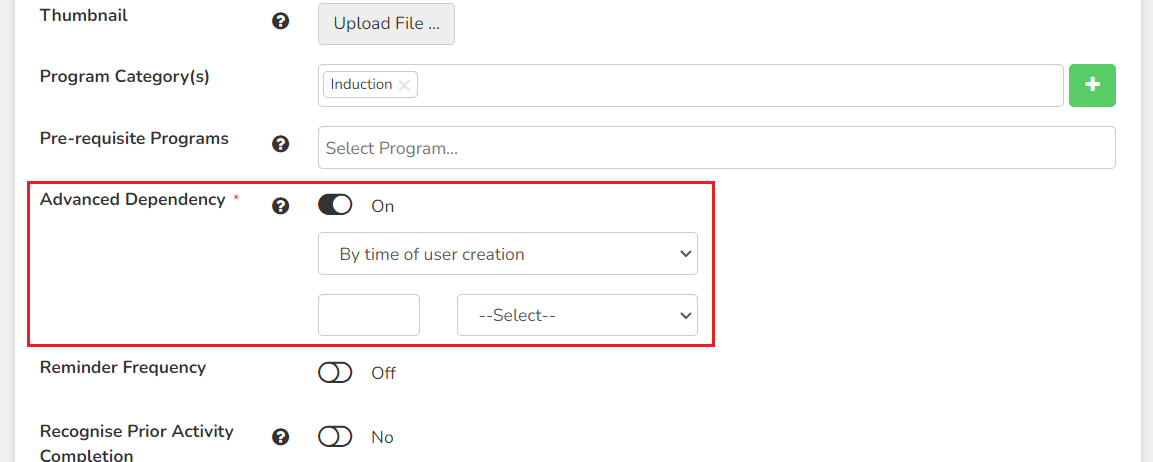
Task: Remove the Induction category tag
Action: point(404,85)
